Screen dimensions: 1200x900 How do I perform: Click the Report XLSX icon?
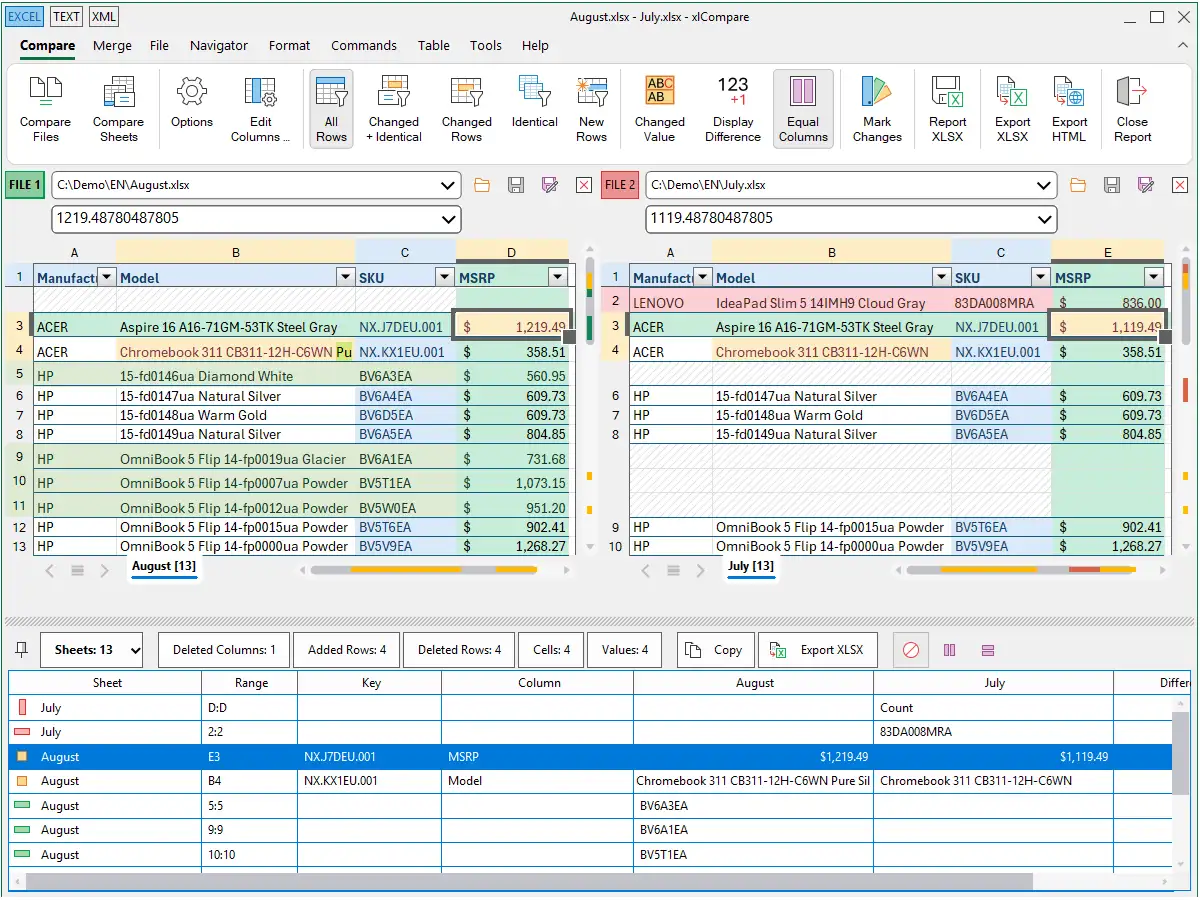click(x=947, y=109)
